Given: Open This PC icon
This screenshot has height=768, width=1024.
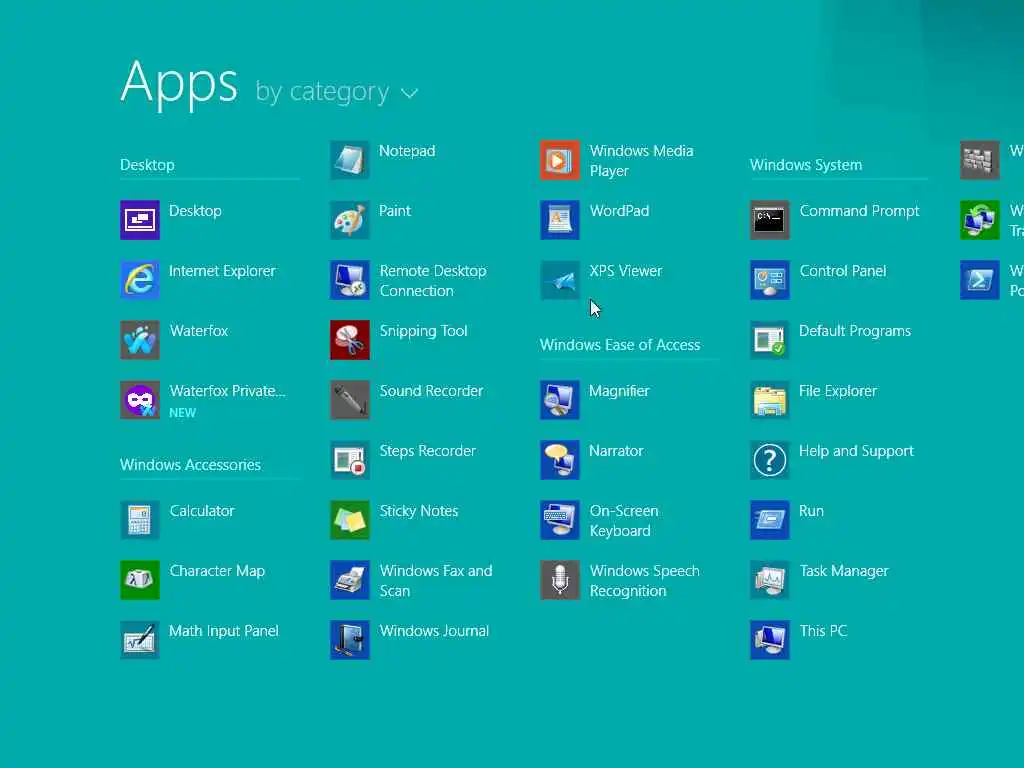Looking at the screenshot, I should (770, 641).
